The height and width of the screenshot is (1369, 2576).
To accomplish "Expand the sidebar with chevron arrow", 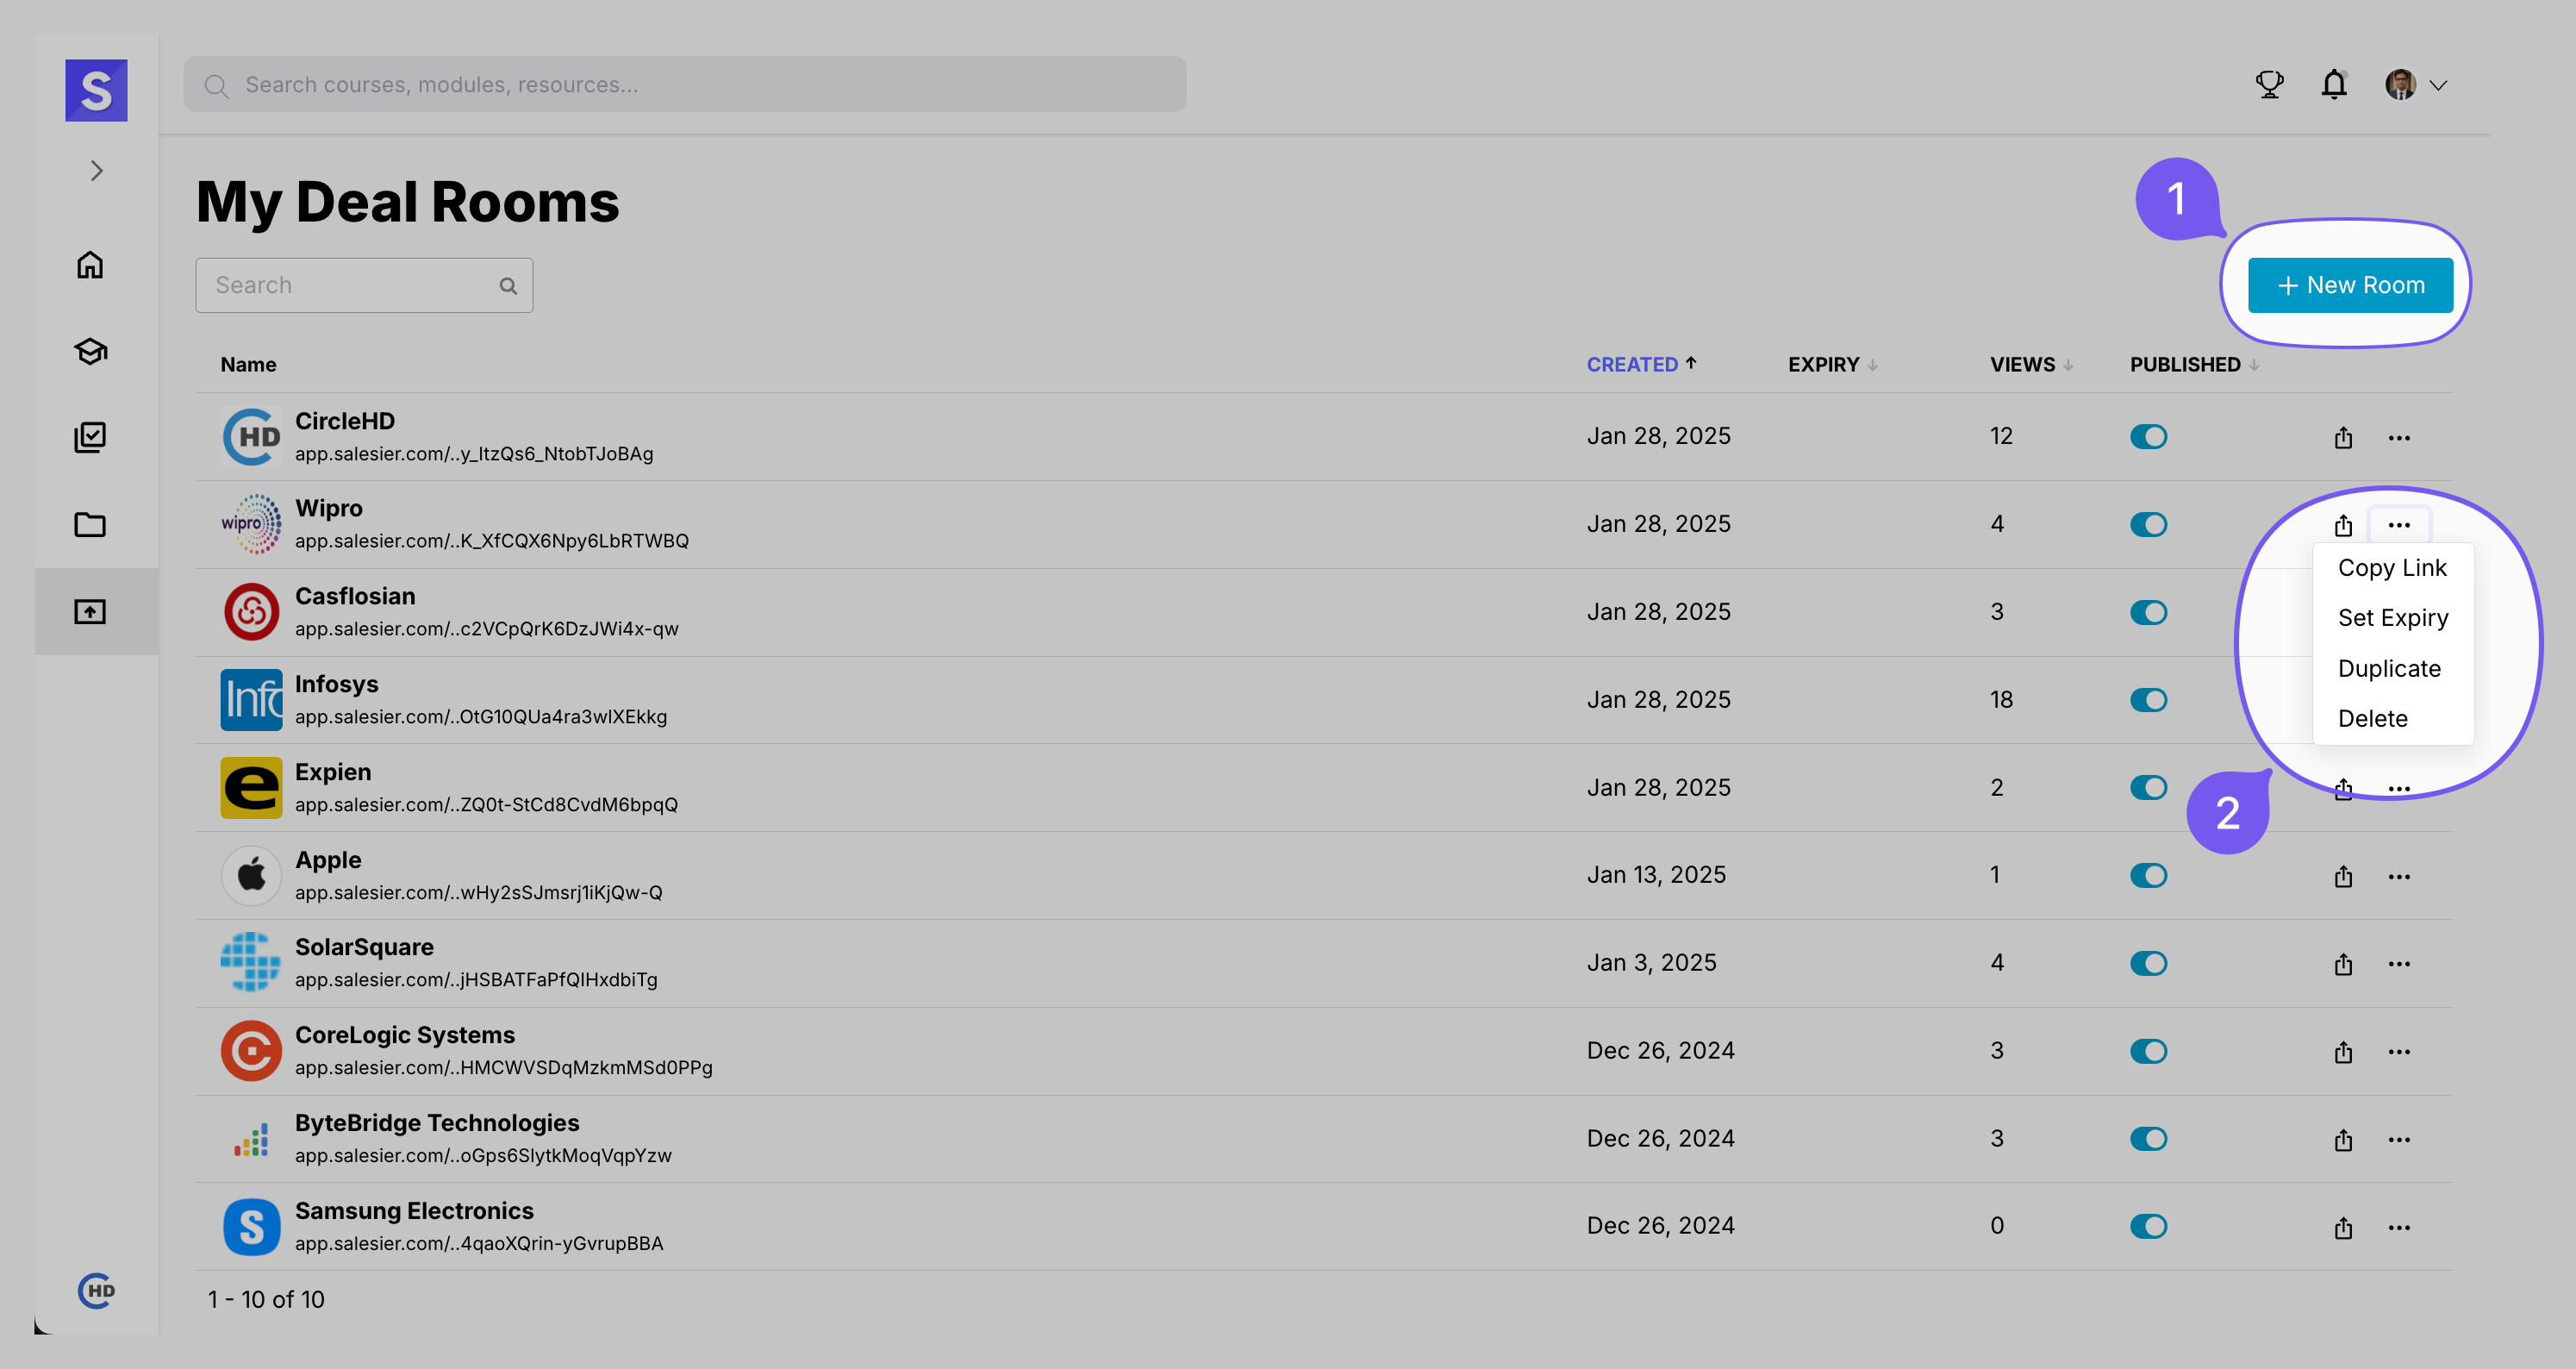I will (96, 171).
